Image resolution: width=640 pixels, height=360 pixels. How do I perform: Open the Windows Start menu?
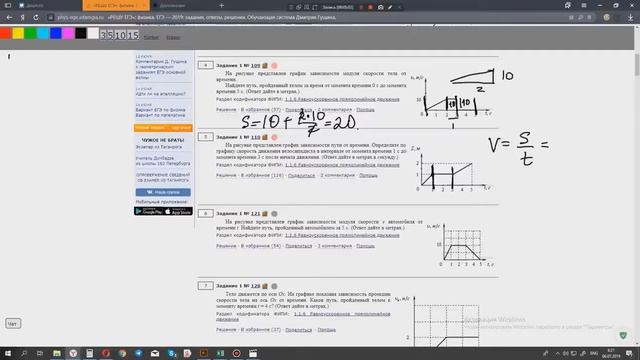(x=8, y=353)
